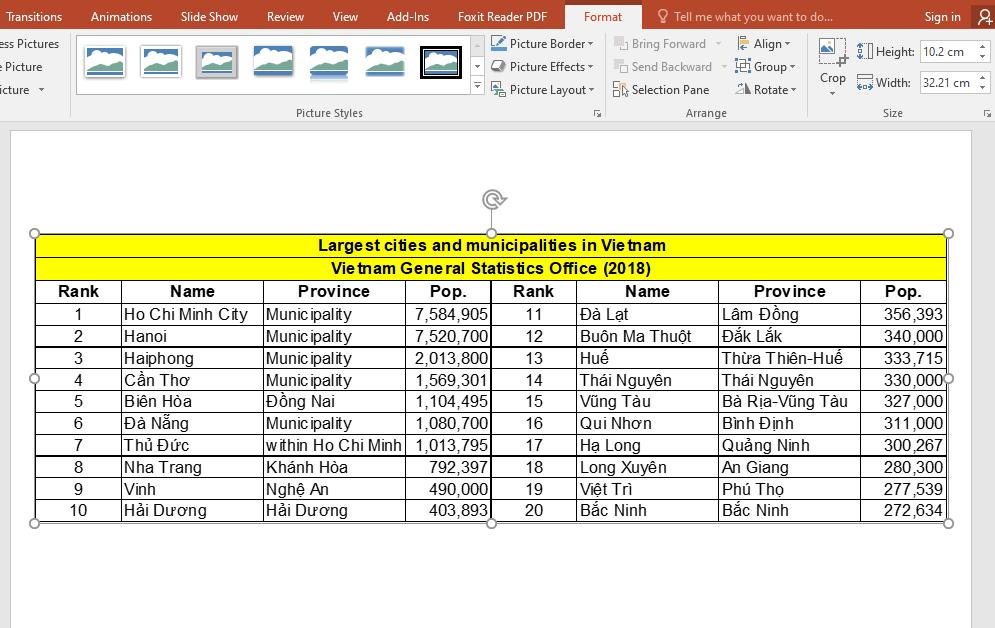Viewport: 995px width, 628px height.
Task: Open the Align dropdown
Action: click(764, 44)
